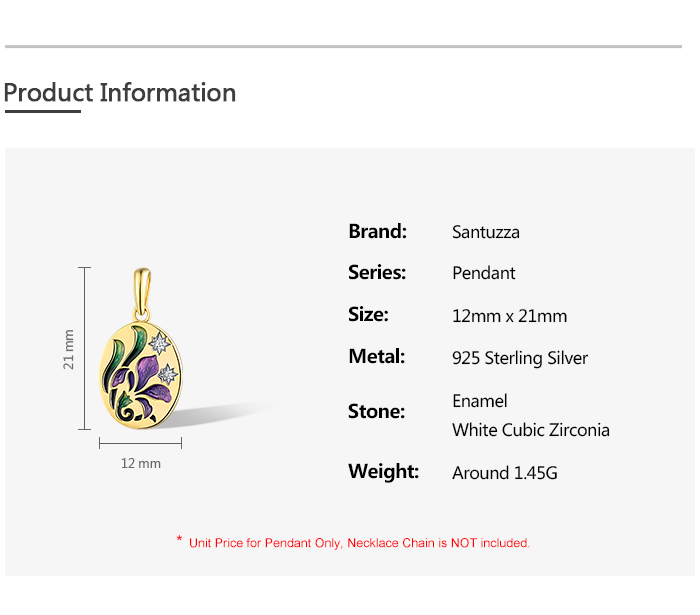
Task: Click the "Around 1.45G" weight value
Action: (505, 473)
